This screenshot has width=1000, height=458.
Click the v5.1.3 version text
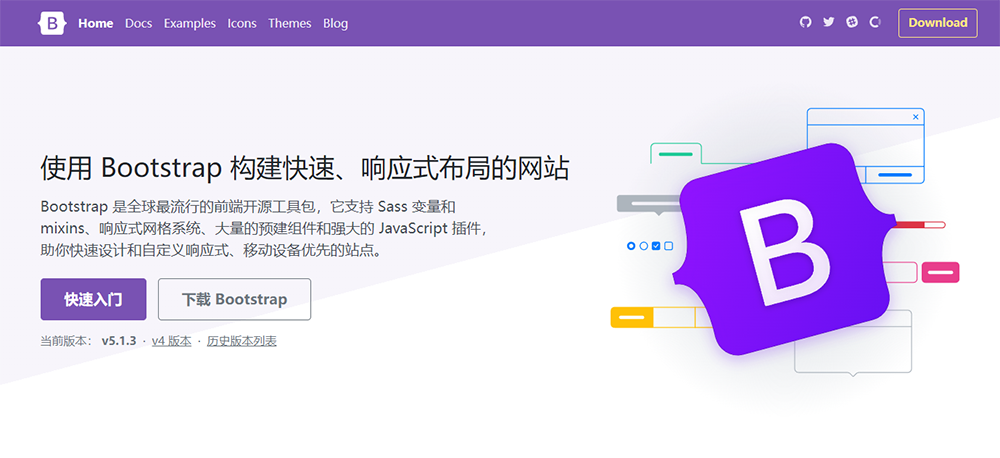coord(119,341)
